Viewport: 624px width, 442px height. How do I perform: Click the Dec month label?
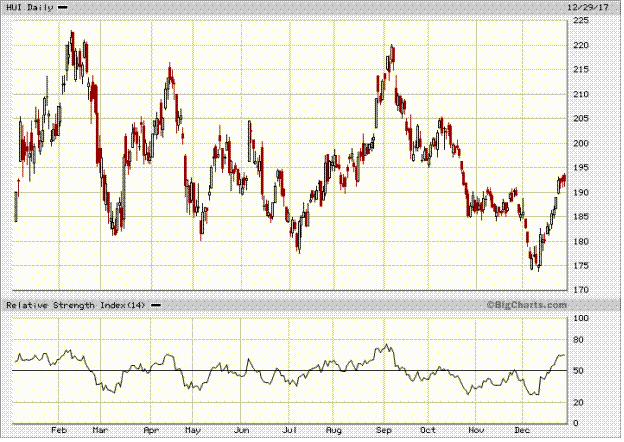522,430
